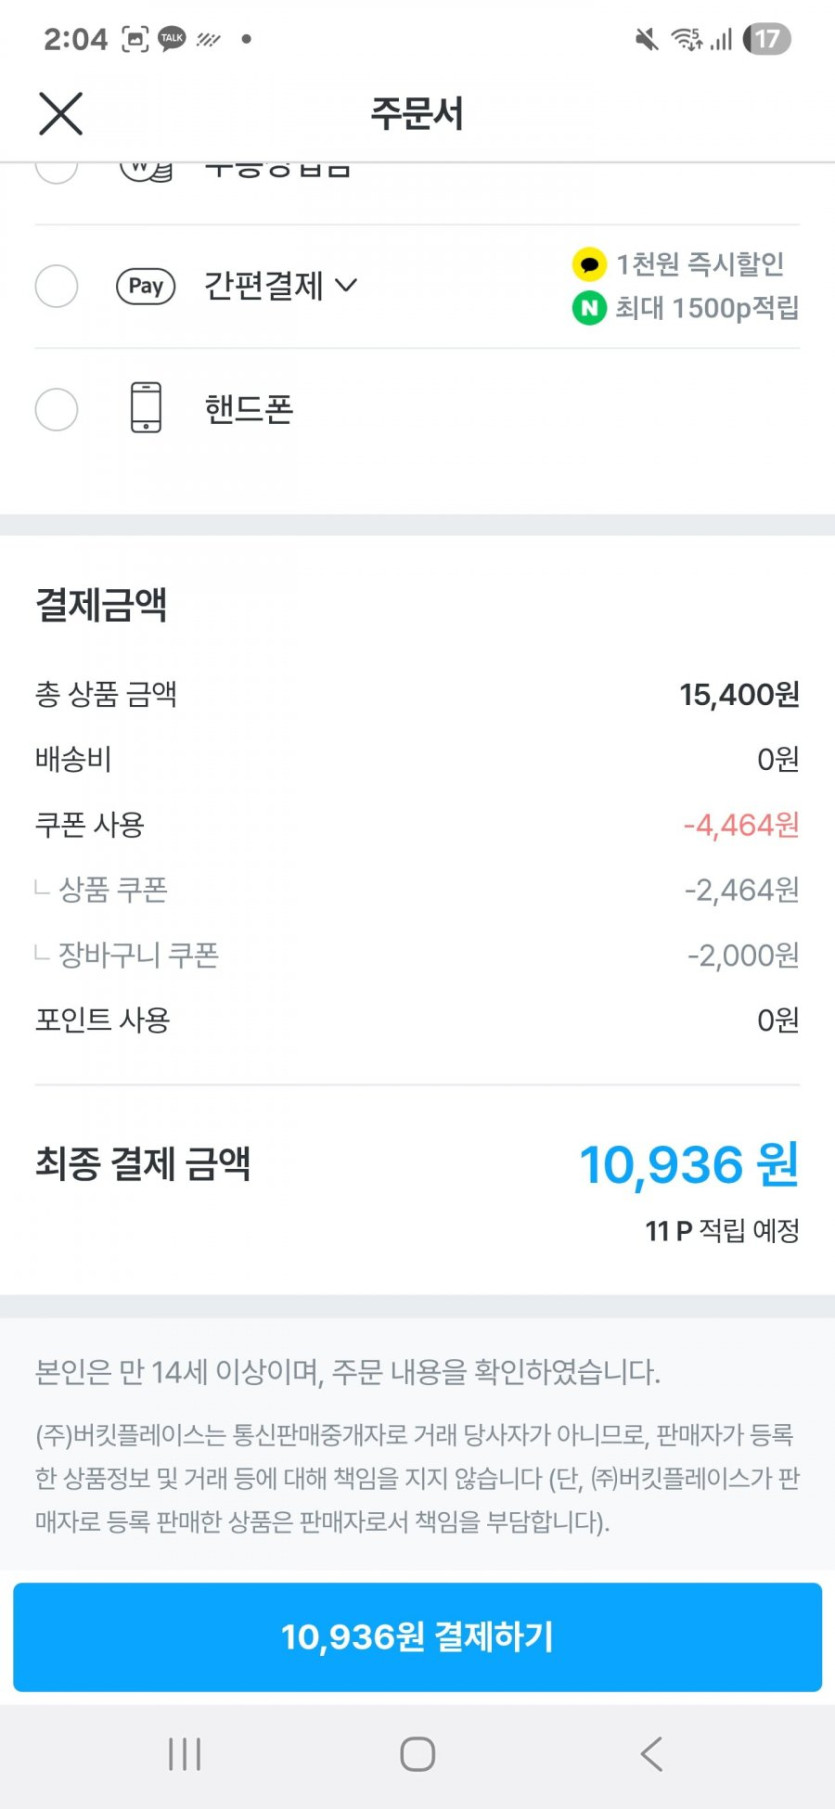Tap the Android back arrow
Image resolution: width=835 pixels, height=1809 pixels.
point(651,1753)
